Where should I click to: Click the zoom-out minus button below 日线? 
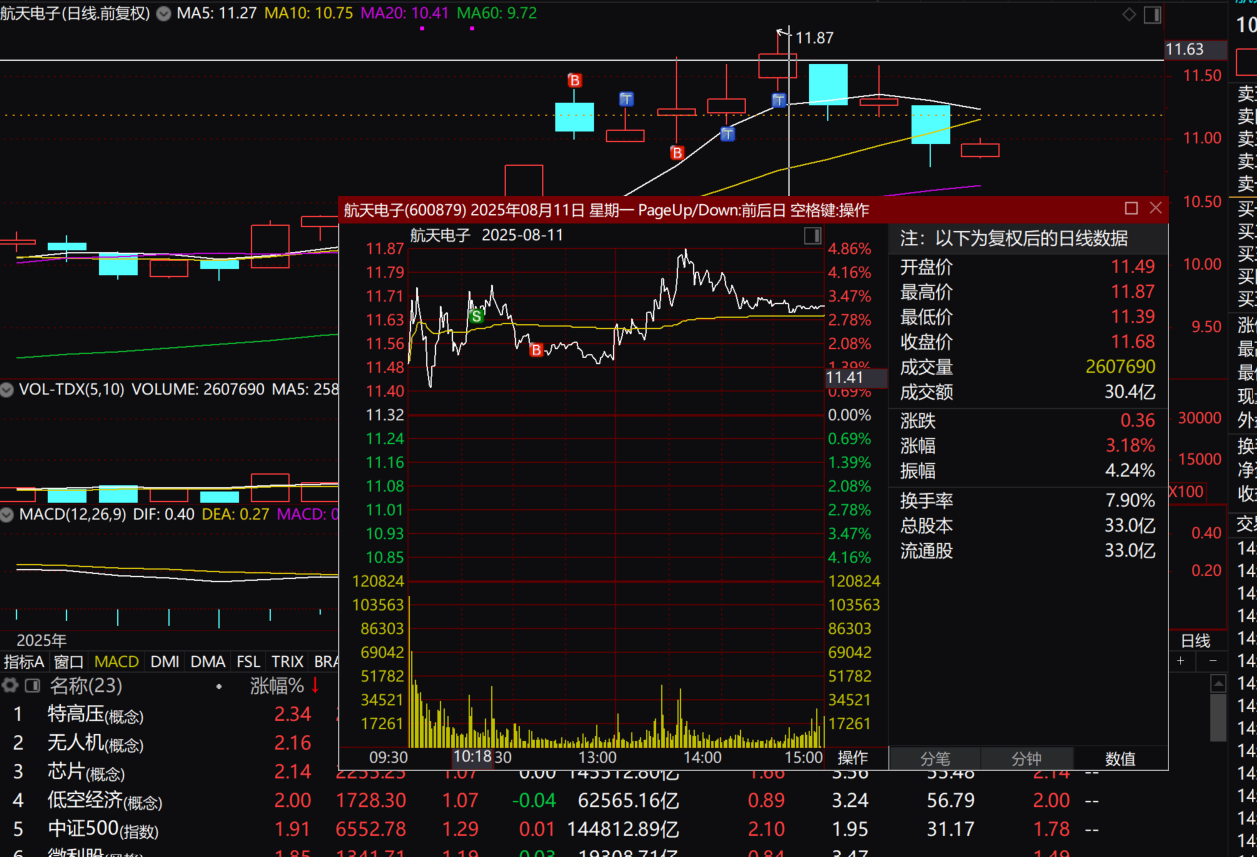point(1214,661)
